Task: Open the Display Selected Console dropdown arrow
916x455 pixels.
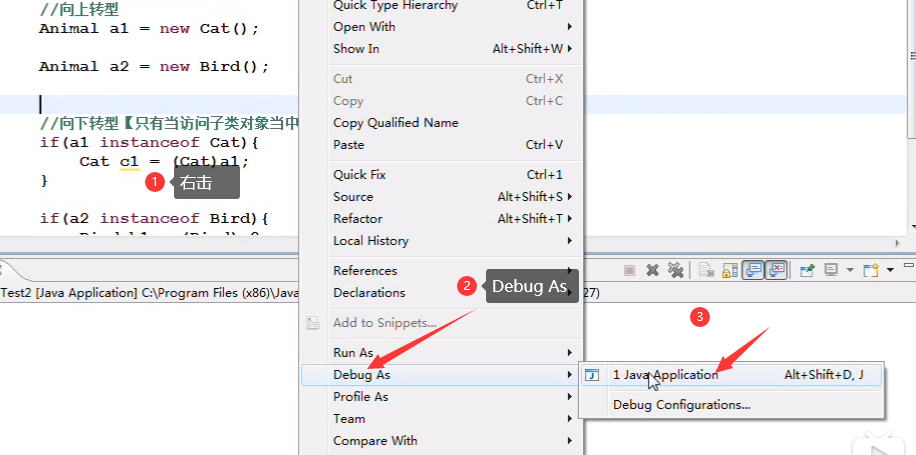Action: [x=850, y=270]
